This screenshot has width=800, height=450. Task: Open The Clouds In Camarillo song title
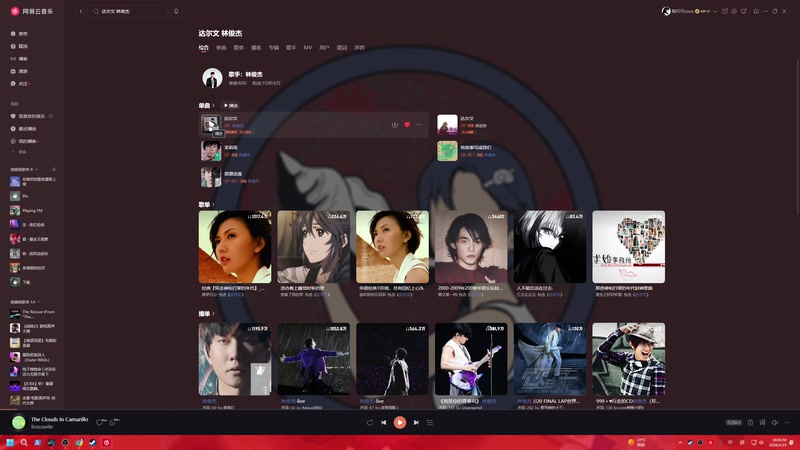click(x=60, y=419)
